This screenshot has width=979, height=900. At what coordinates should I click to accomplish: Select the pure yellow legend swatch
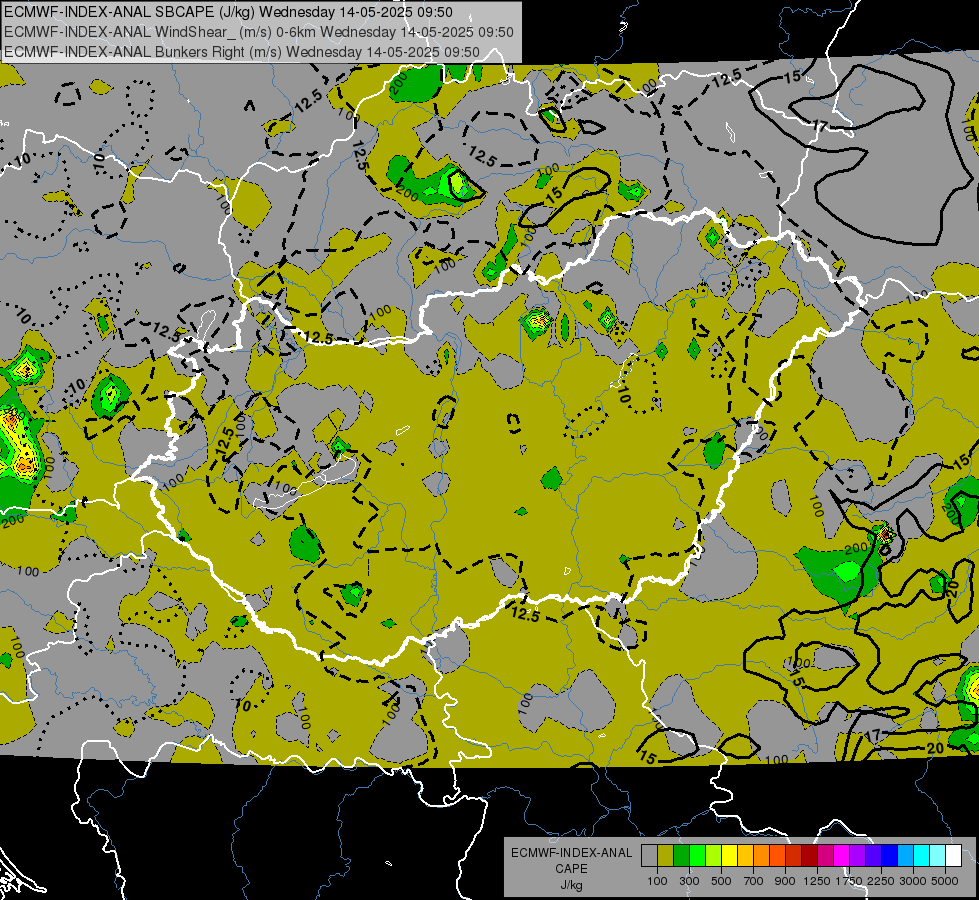tap(729, 856)
